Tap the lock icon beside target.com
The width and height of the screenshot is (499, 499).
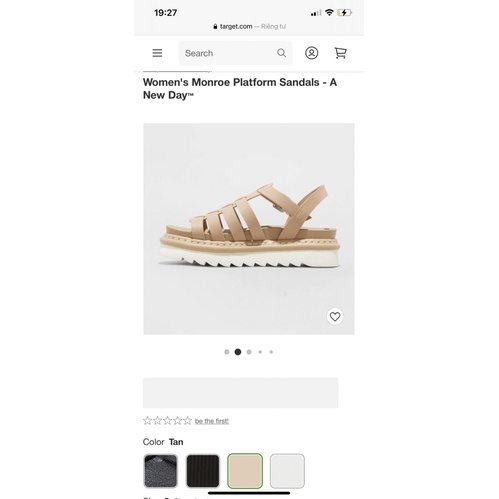215,26
